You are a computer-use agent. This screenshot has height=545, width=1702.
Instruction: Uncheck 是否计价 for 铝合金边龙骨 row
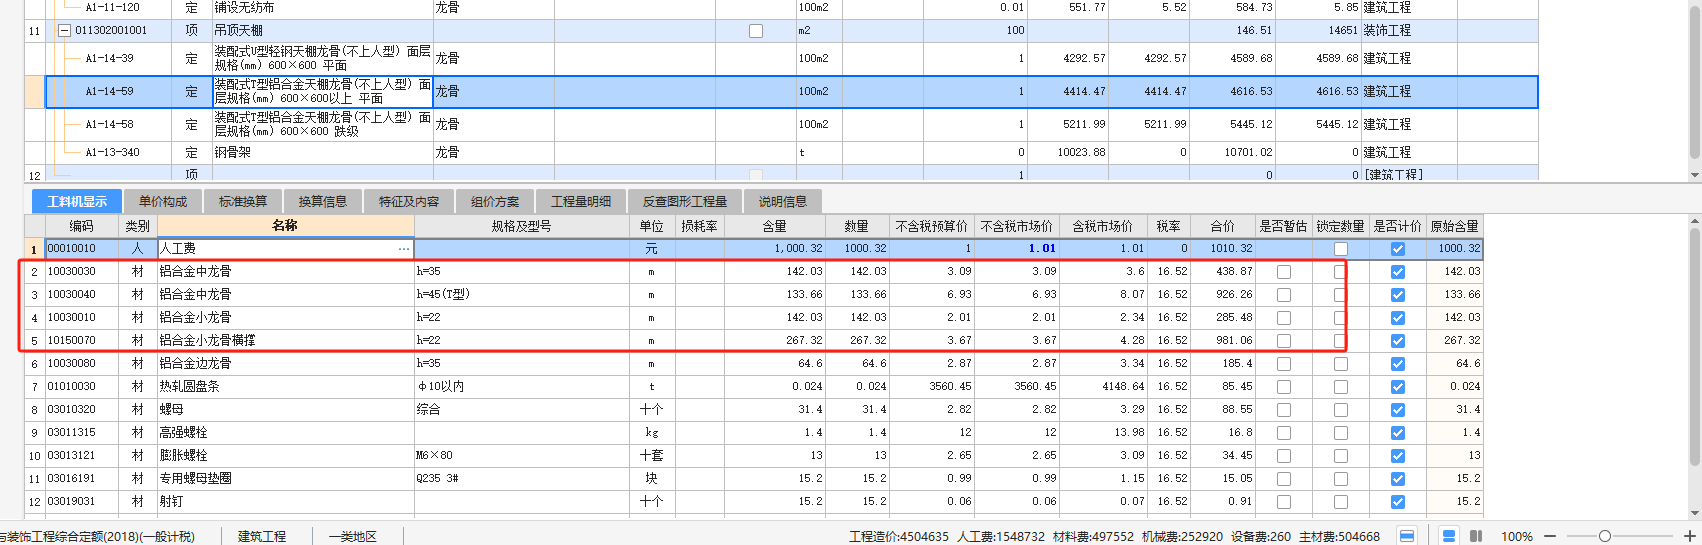1398,364
